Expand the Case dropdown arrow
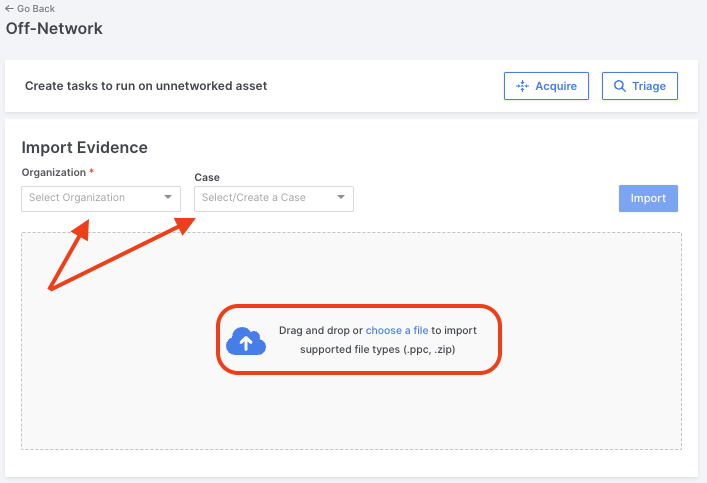Screen dimensions: 707x483 pos(341,197)
